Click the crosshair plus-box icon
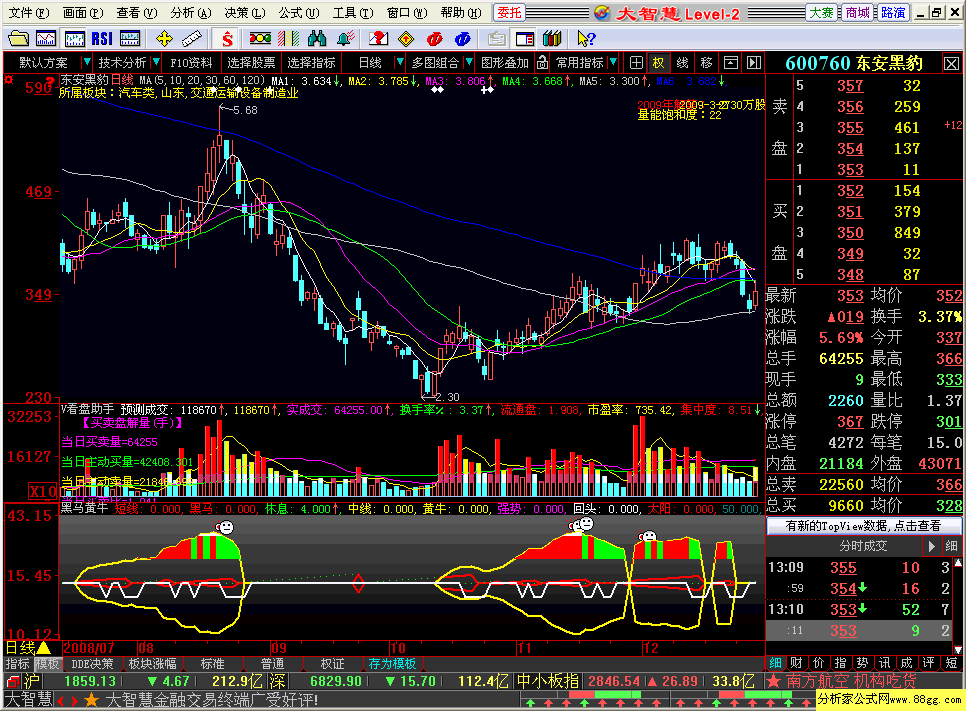Viewport: 966px width, 711px height. click(636, 62)
